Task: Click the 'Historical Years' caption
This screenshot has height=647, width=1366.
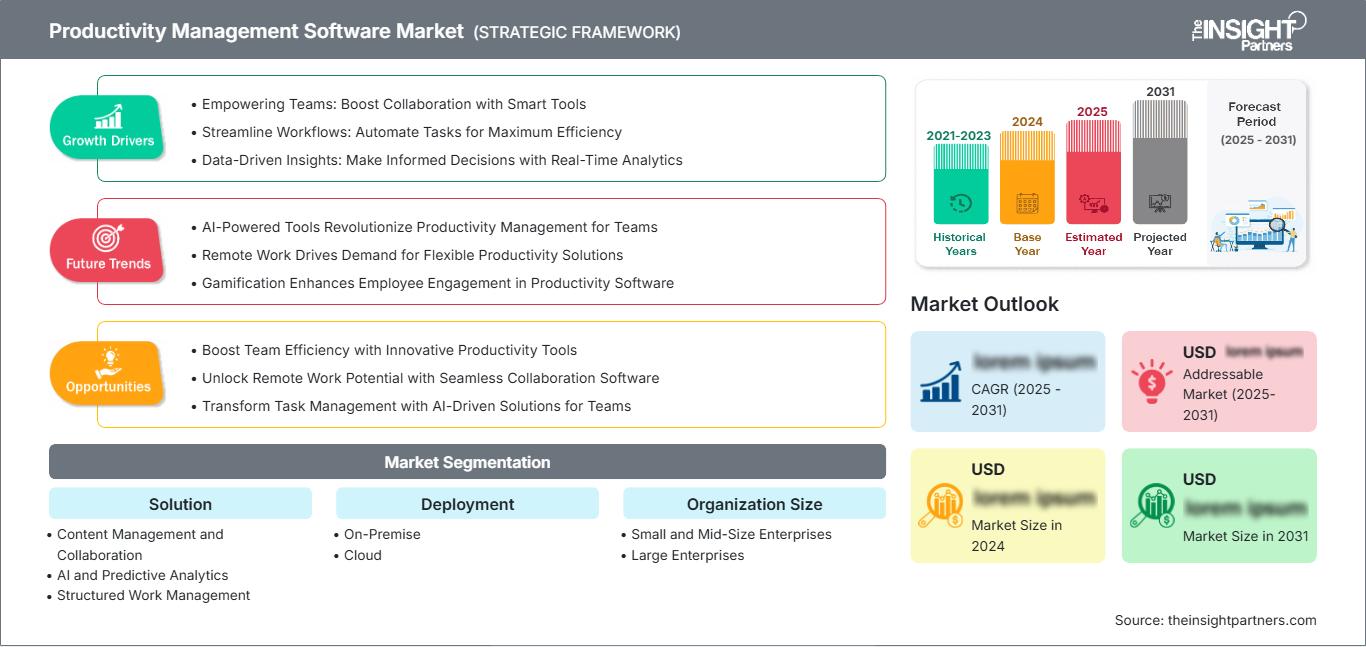Action: 960,244
